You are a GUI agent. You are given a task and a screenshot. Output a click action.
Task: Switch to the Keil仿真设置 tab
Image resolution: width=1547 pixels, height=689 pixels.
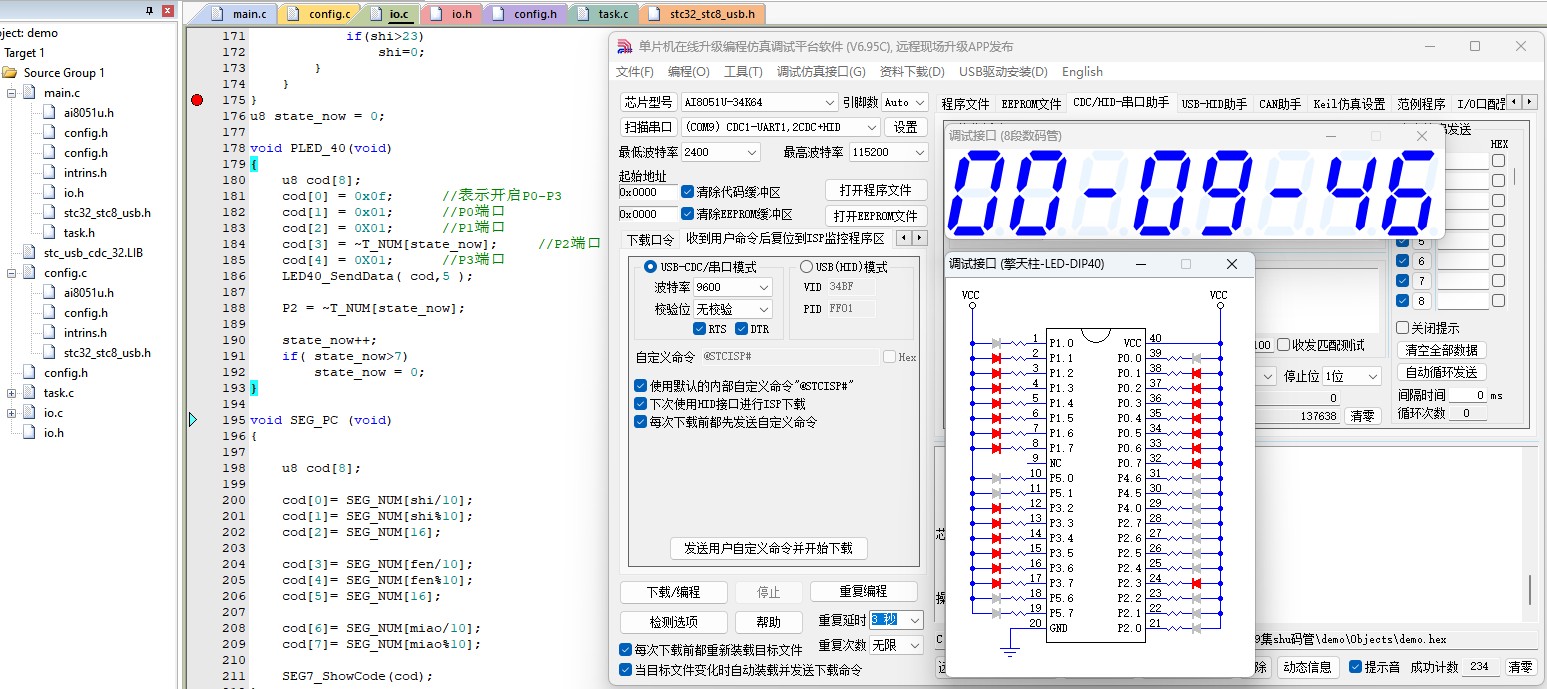click(x=1349, y=104)
